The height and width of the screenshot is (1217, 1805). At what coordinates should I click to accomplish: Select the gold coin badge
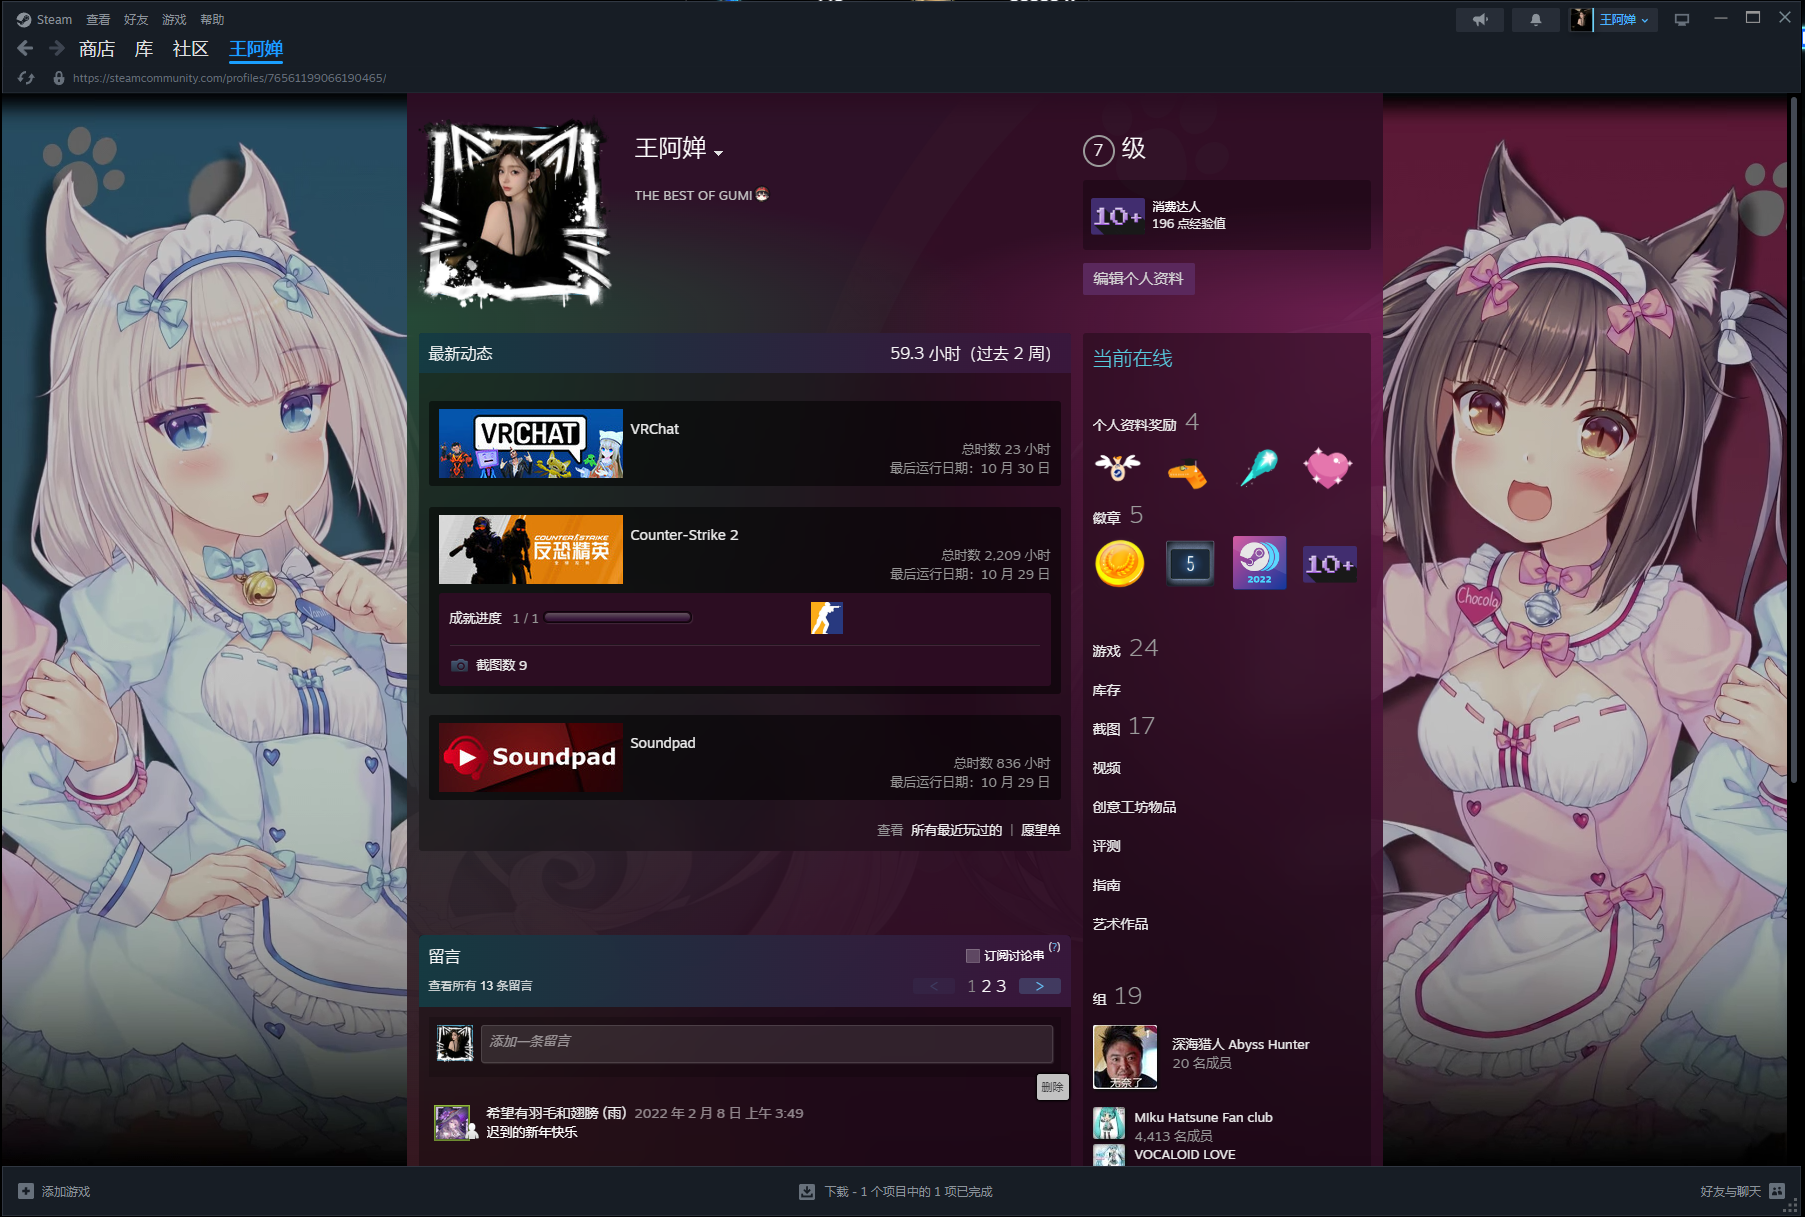(x=1119, y=563)
